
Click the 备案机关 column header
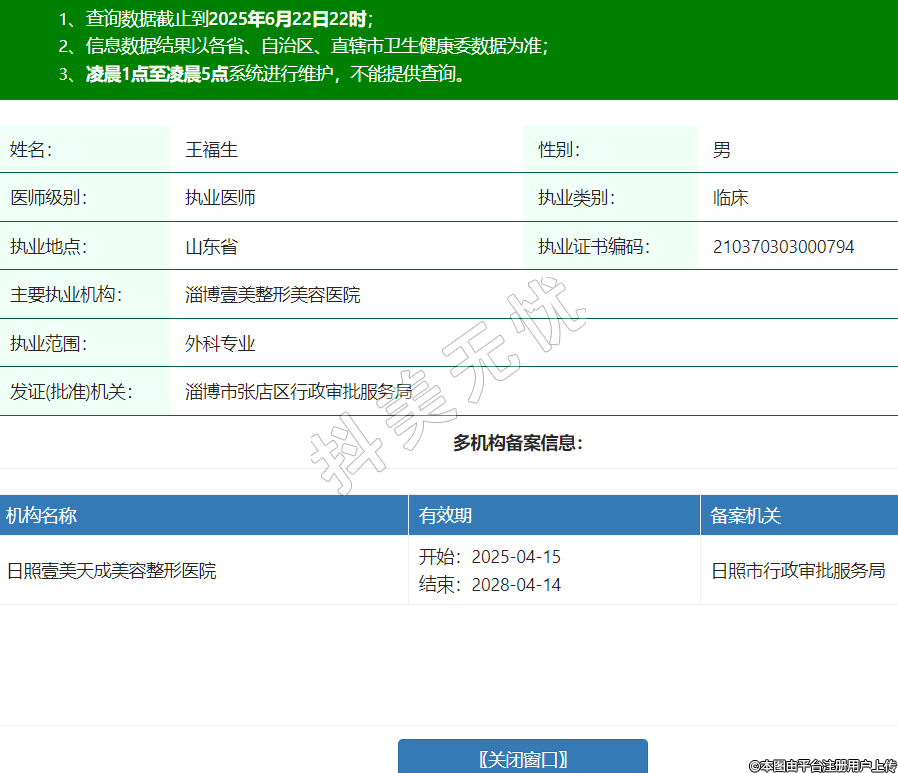745,516
